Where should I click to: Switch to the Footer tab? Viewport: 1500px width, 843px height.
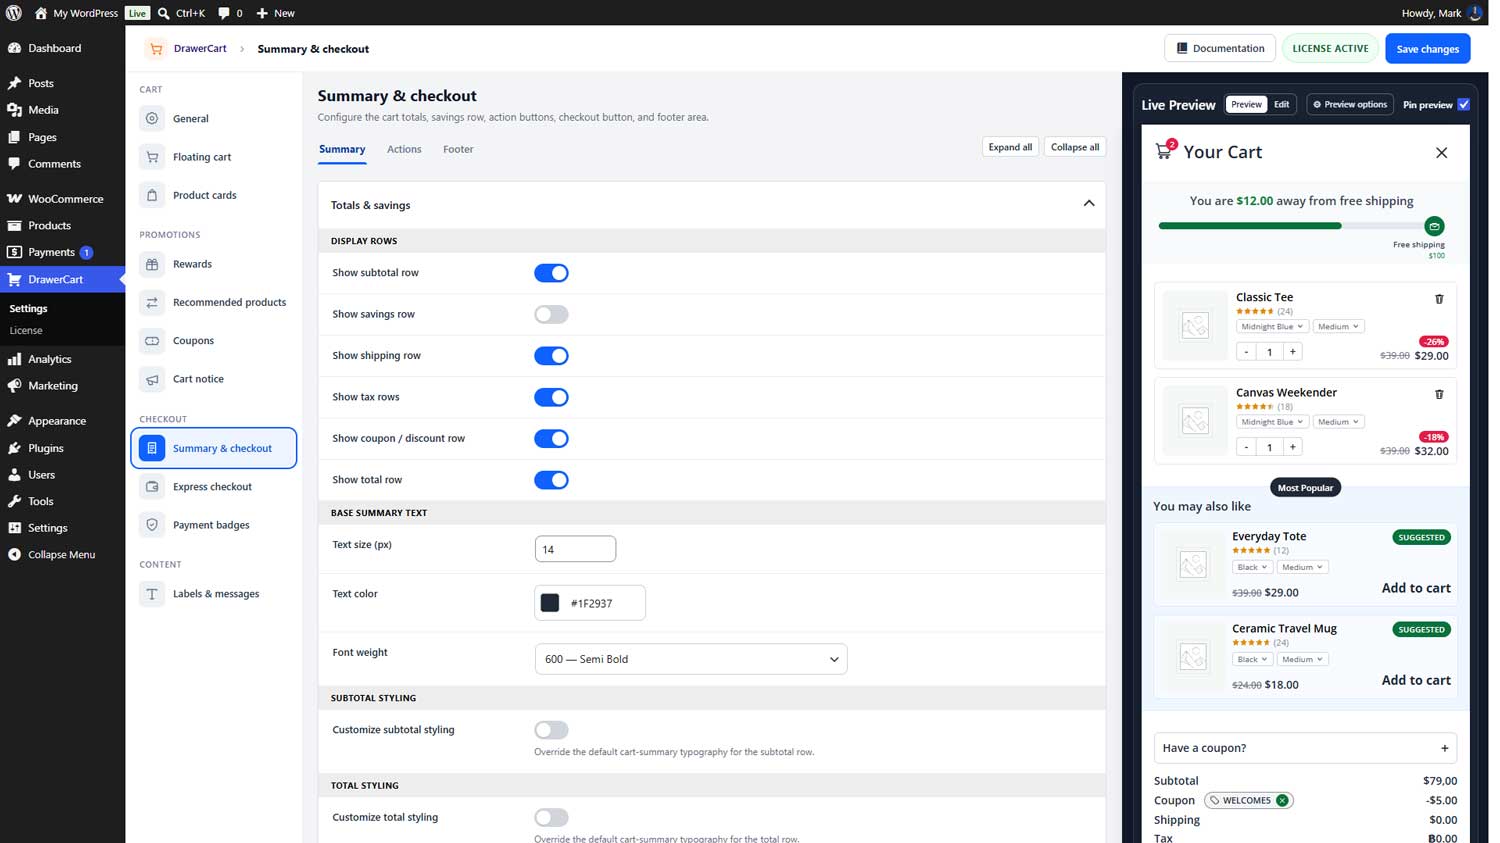(458, 149)
